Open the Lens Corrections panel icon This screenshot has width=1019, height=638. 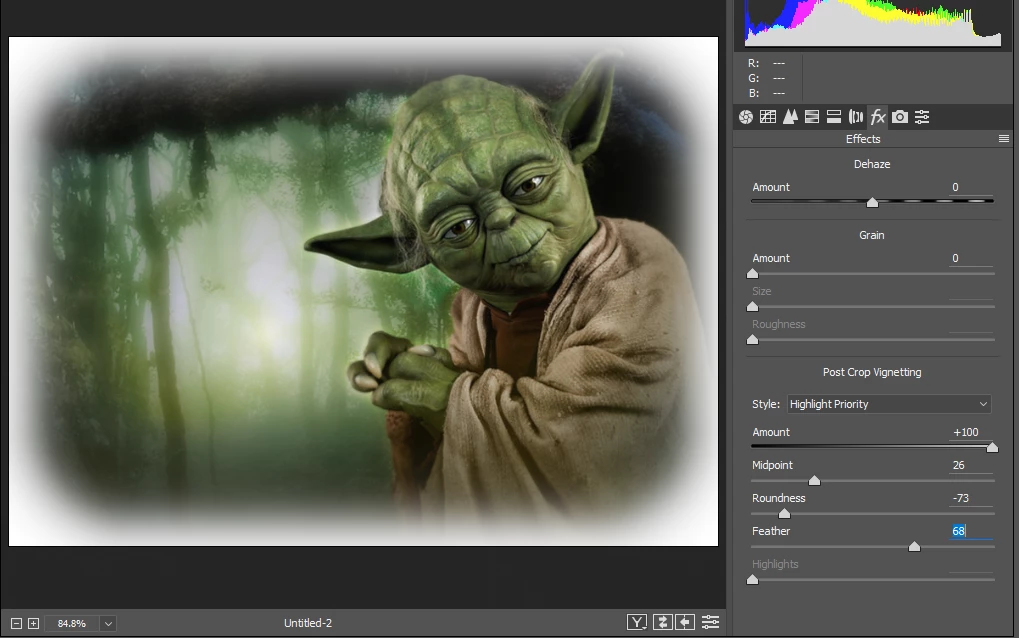pyautogui.click(x=856, y=117)
